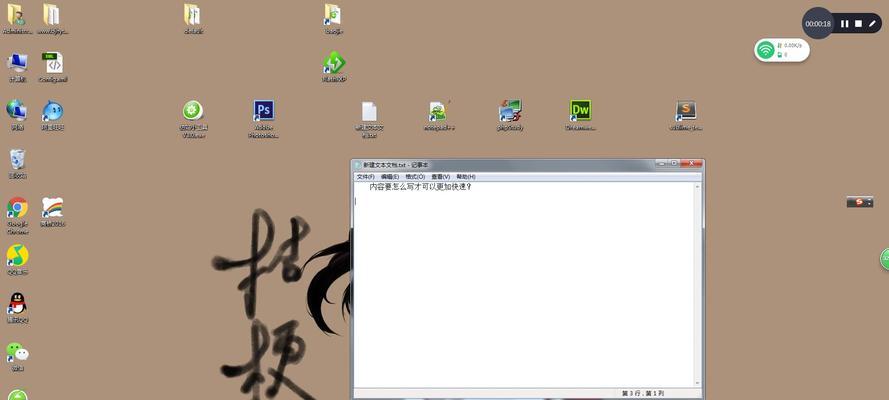Click the Sogou input method toolbar
This screenshot has width=889, height=400.
pyautogui.click(x=860, y=202)
